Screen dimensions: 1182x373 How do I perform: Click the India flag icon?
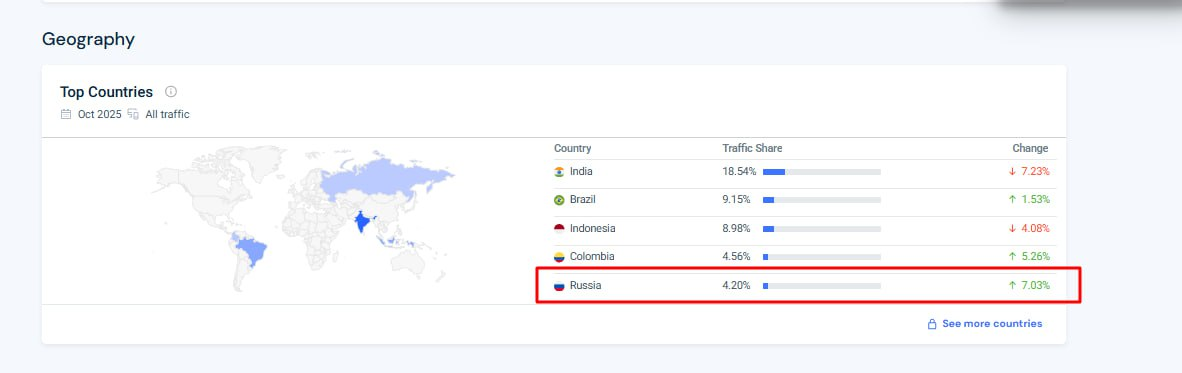(559, 172)
